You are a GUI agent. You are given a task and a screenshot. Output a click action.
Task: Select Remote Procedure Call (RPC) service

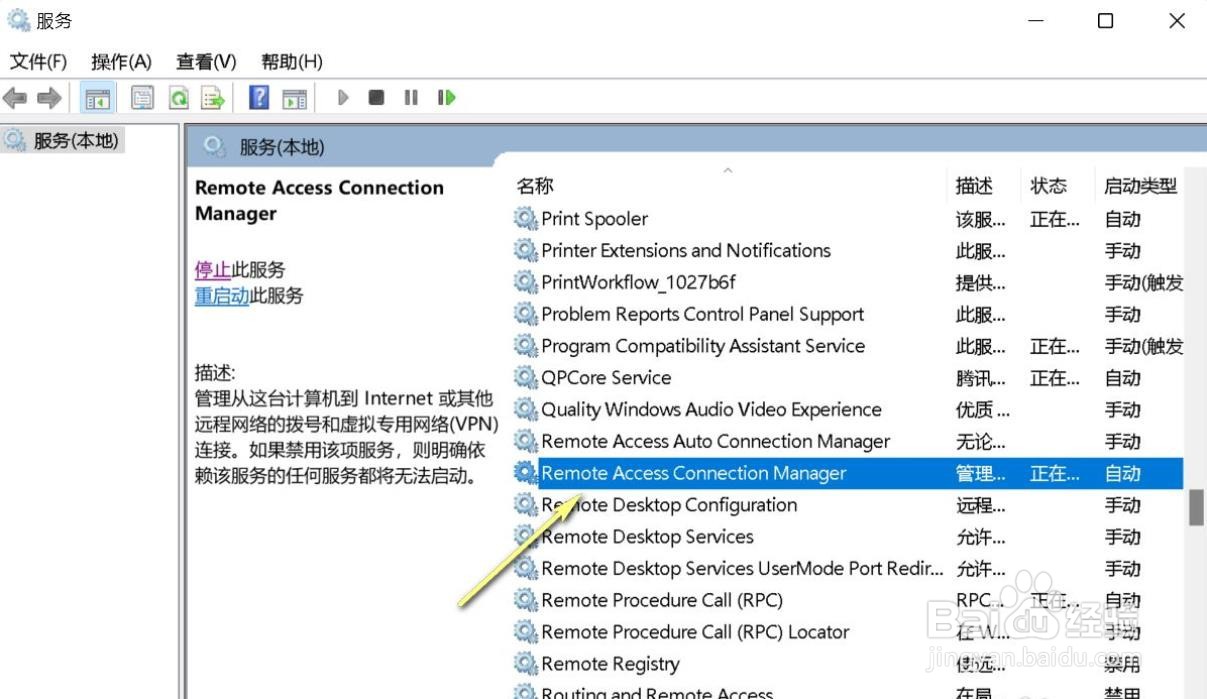click(847, 601)
